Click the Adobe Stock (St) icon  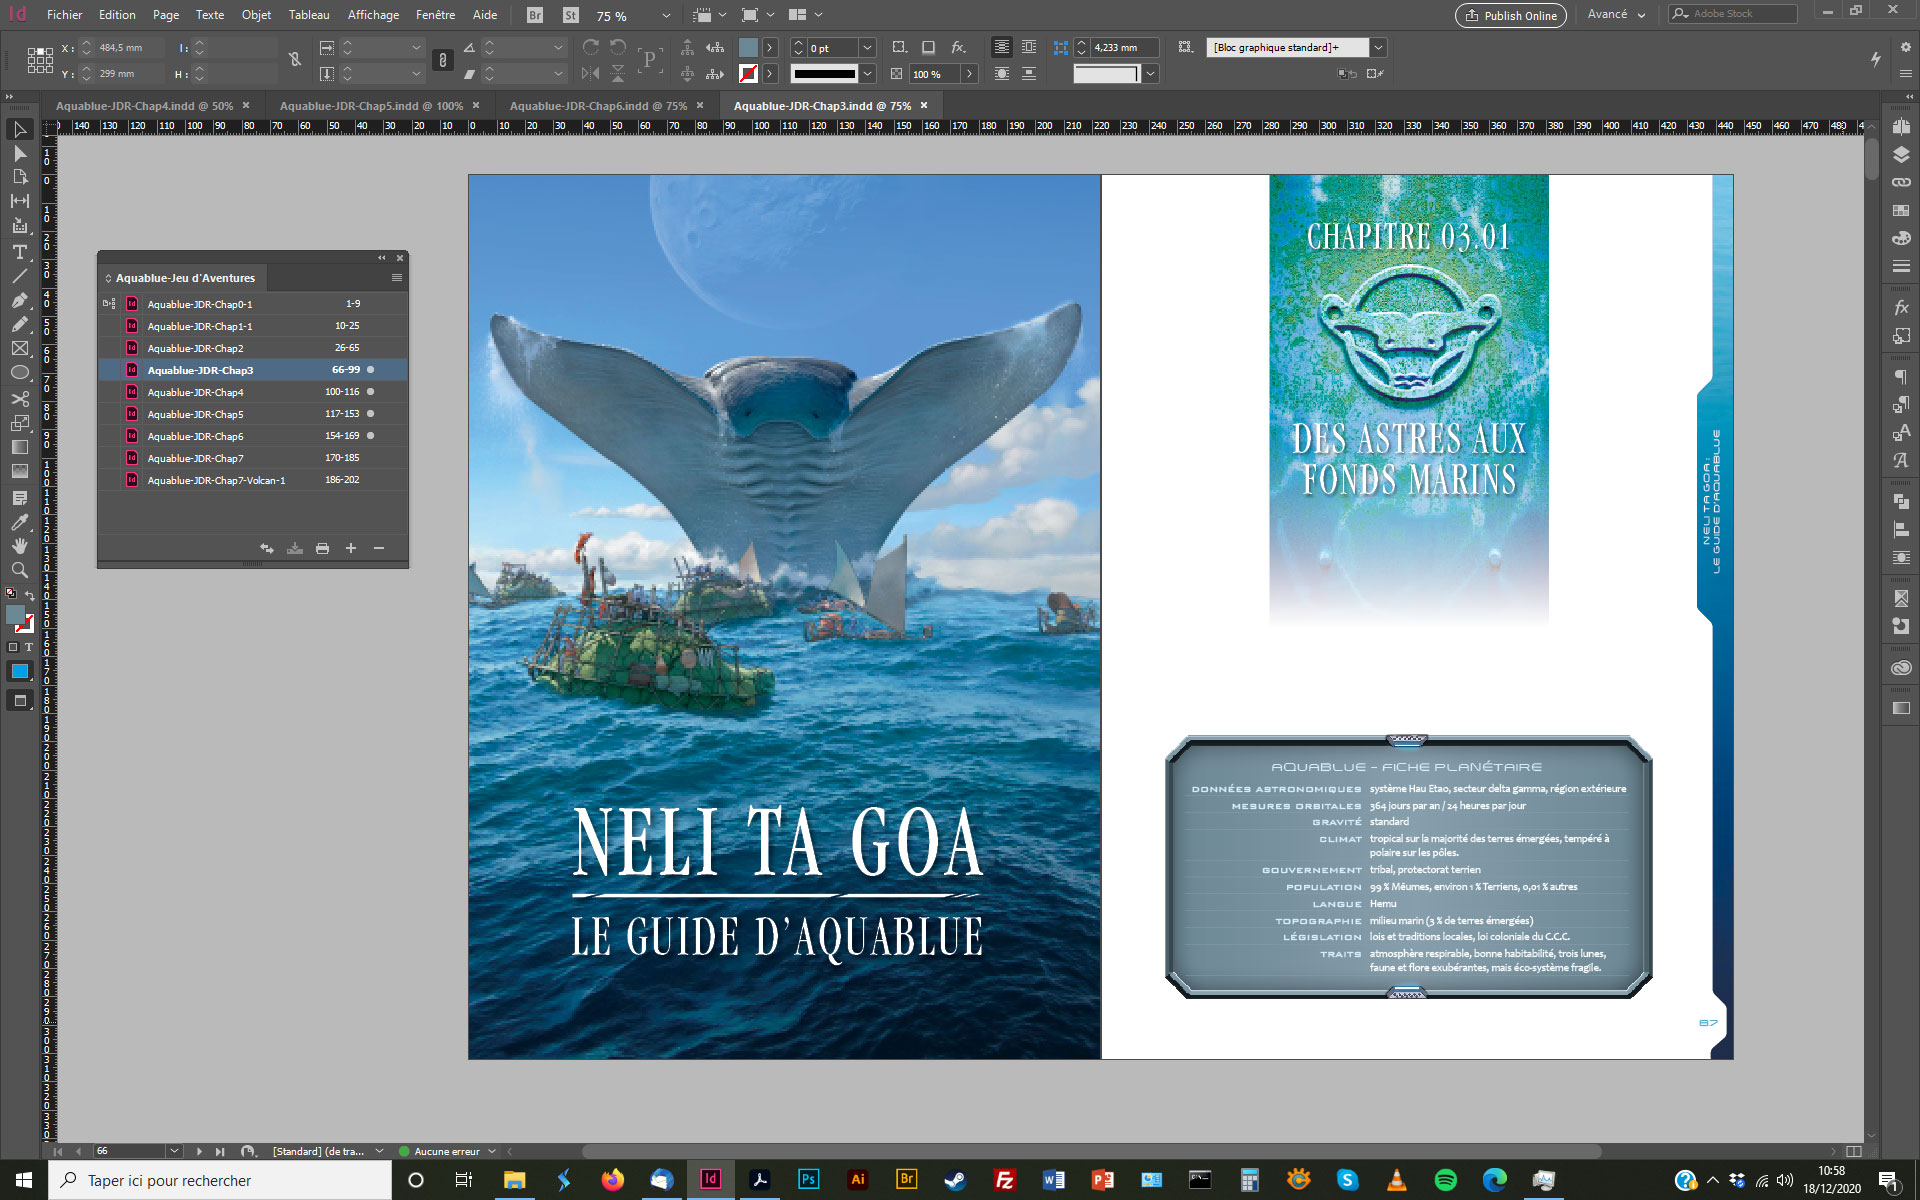coord(570,15)
